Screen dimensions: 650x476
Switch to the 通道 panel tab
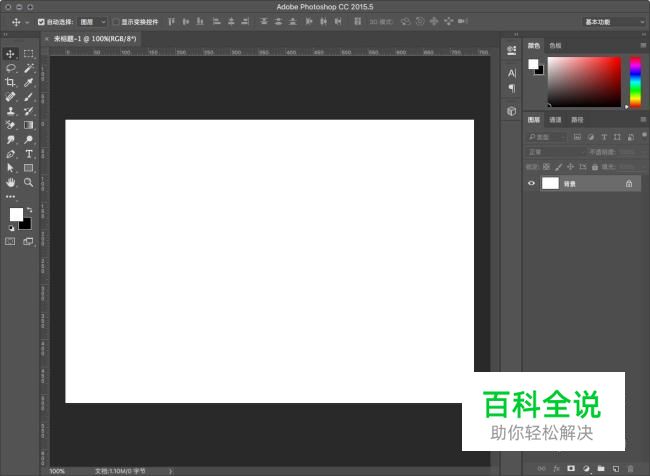555,120
